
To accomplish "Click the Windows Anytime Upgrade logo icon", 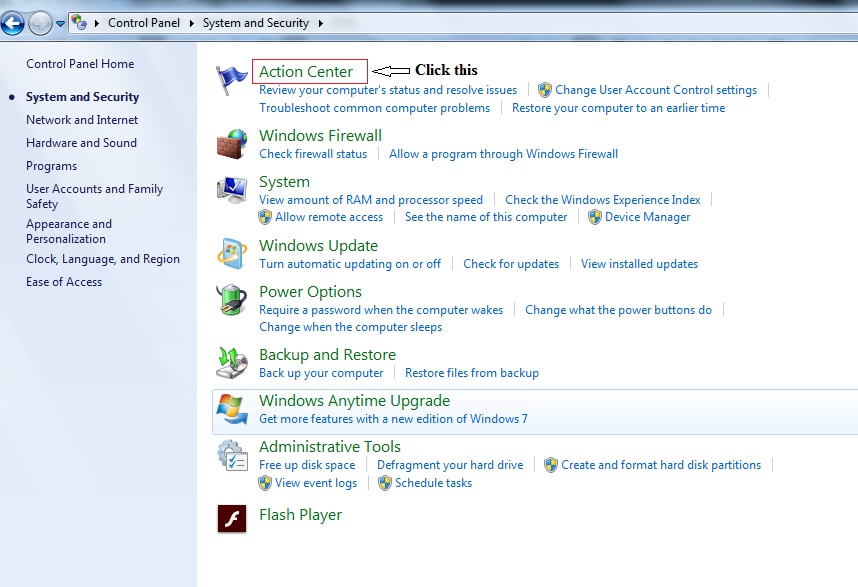I will (232, 409).
